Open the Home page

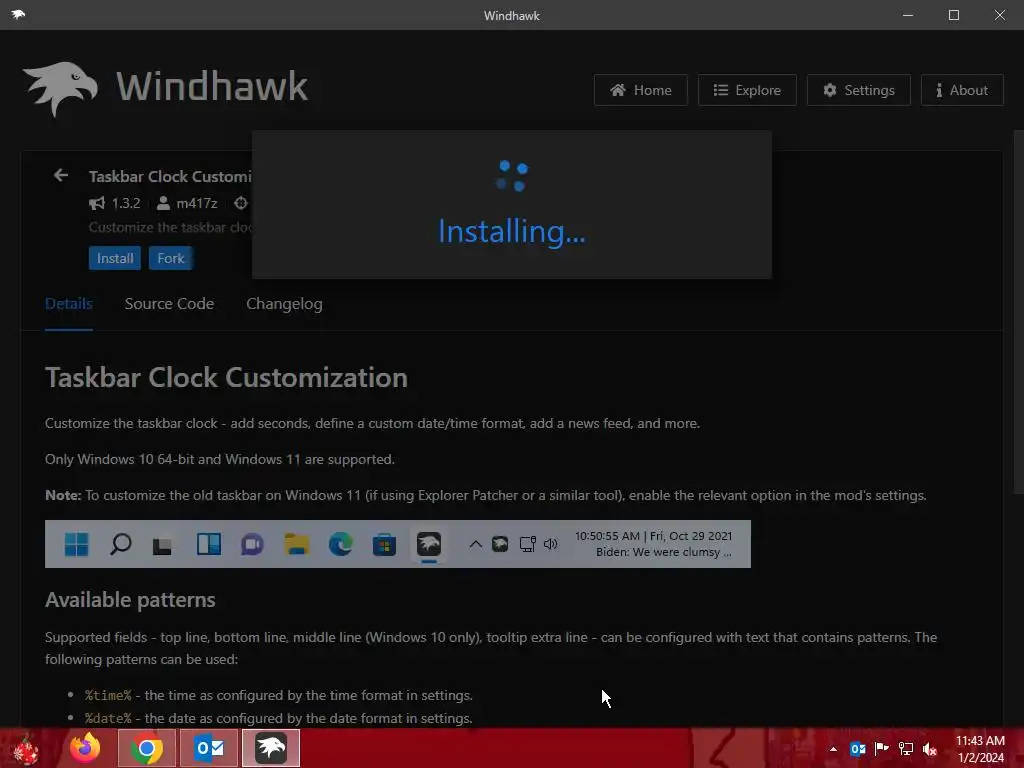(641, 90)
